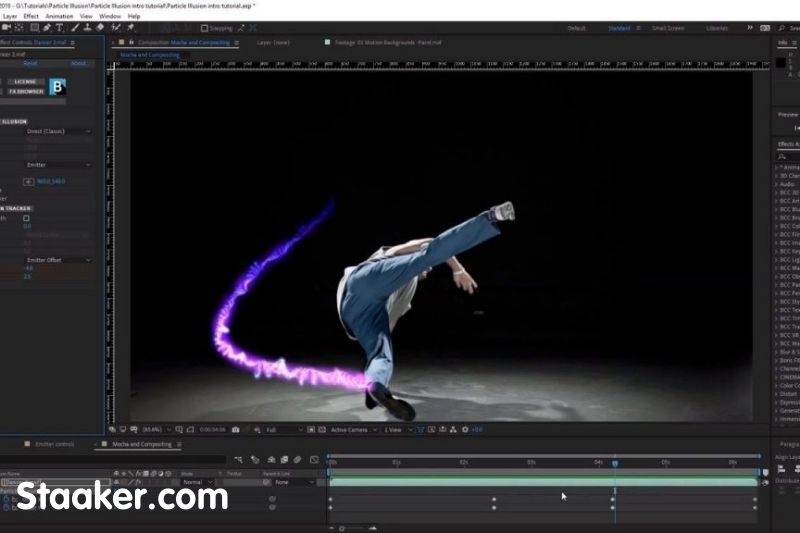Image resolution: width=800 pixels, height=533 pixels.
Task: Open the search help magnifier icon
Action: coord(782,28)
